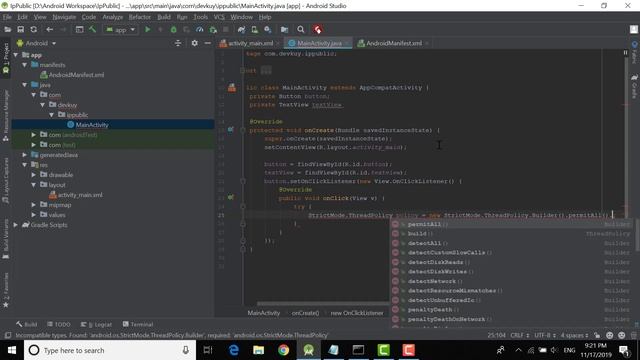Close the MainActivity.java tab
Screen dimensions: 640x360
pyautogui.click(x=347, y=43)
